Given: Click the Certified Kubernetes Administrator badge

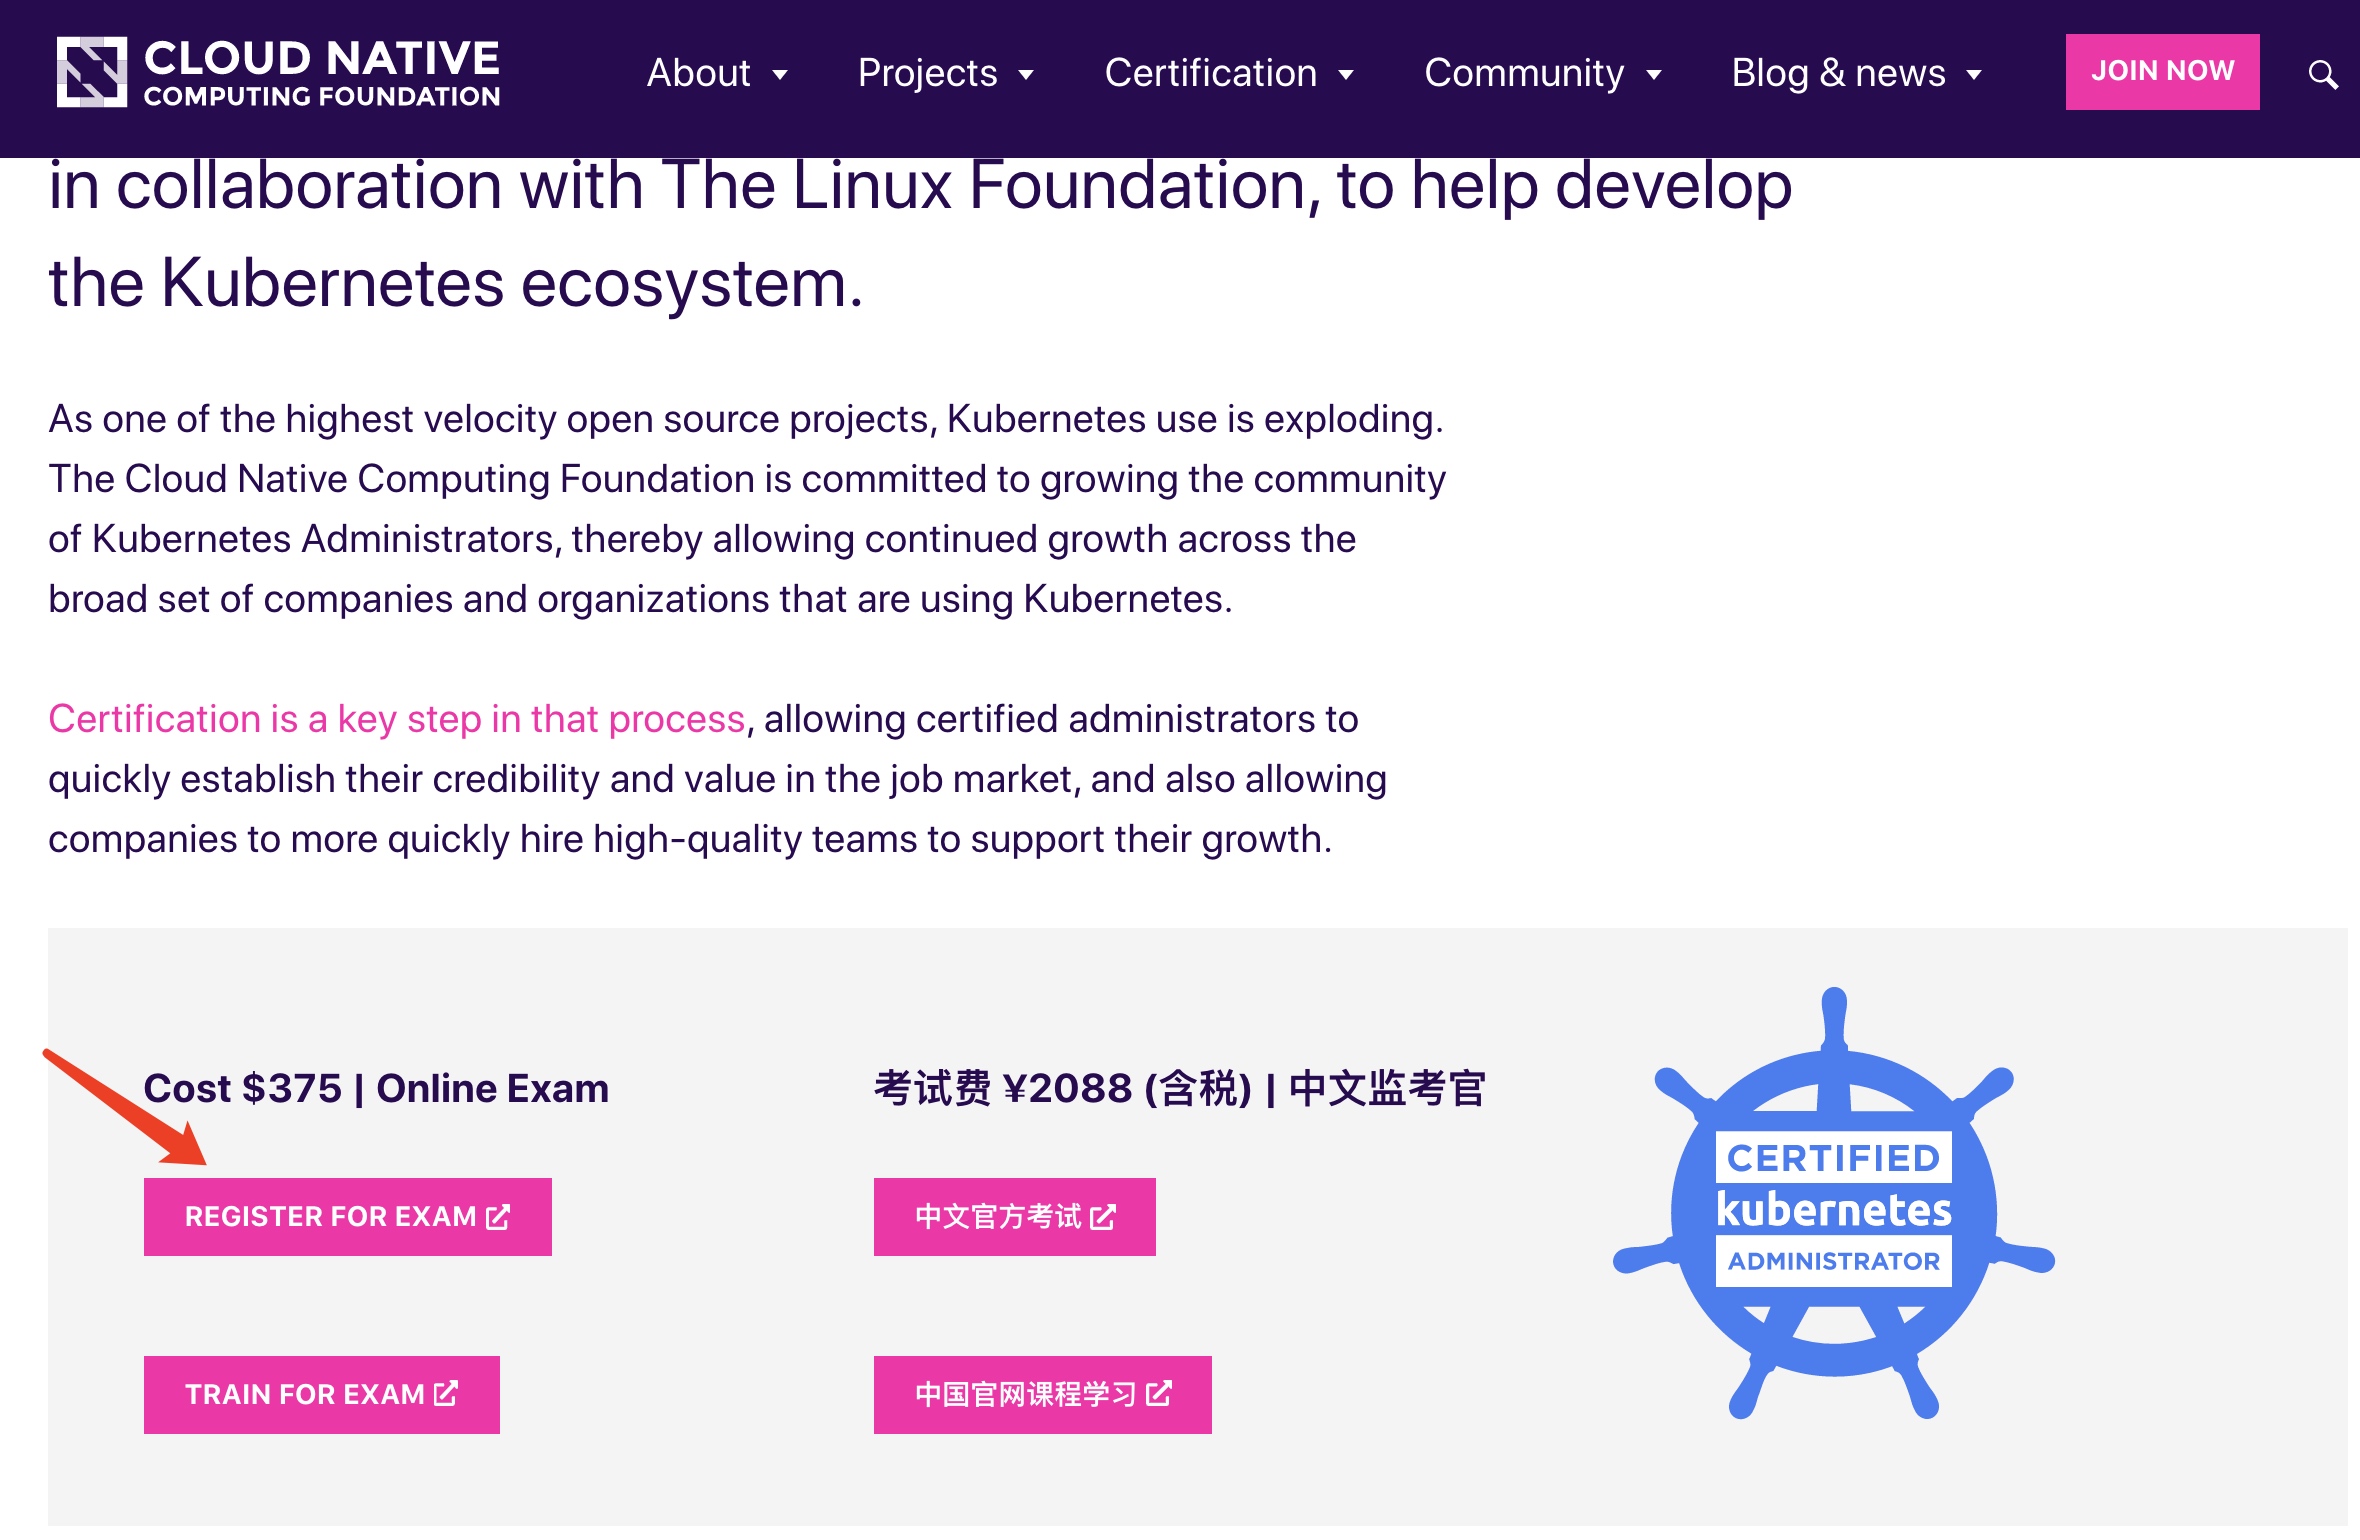Looking at the screenshot, I should 1833,1204.
